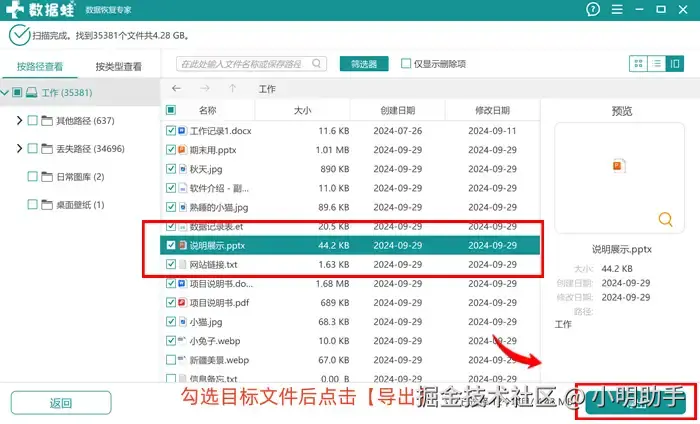Viewport: 700px width, 424px height.
Task: Click the scan complete checkmark icon
Action: [x=20, y=35]
